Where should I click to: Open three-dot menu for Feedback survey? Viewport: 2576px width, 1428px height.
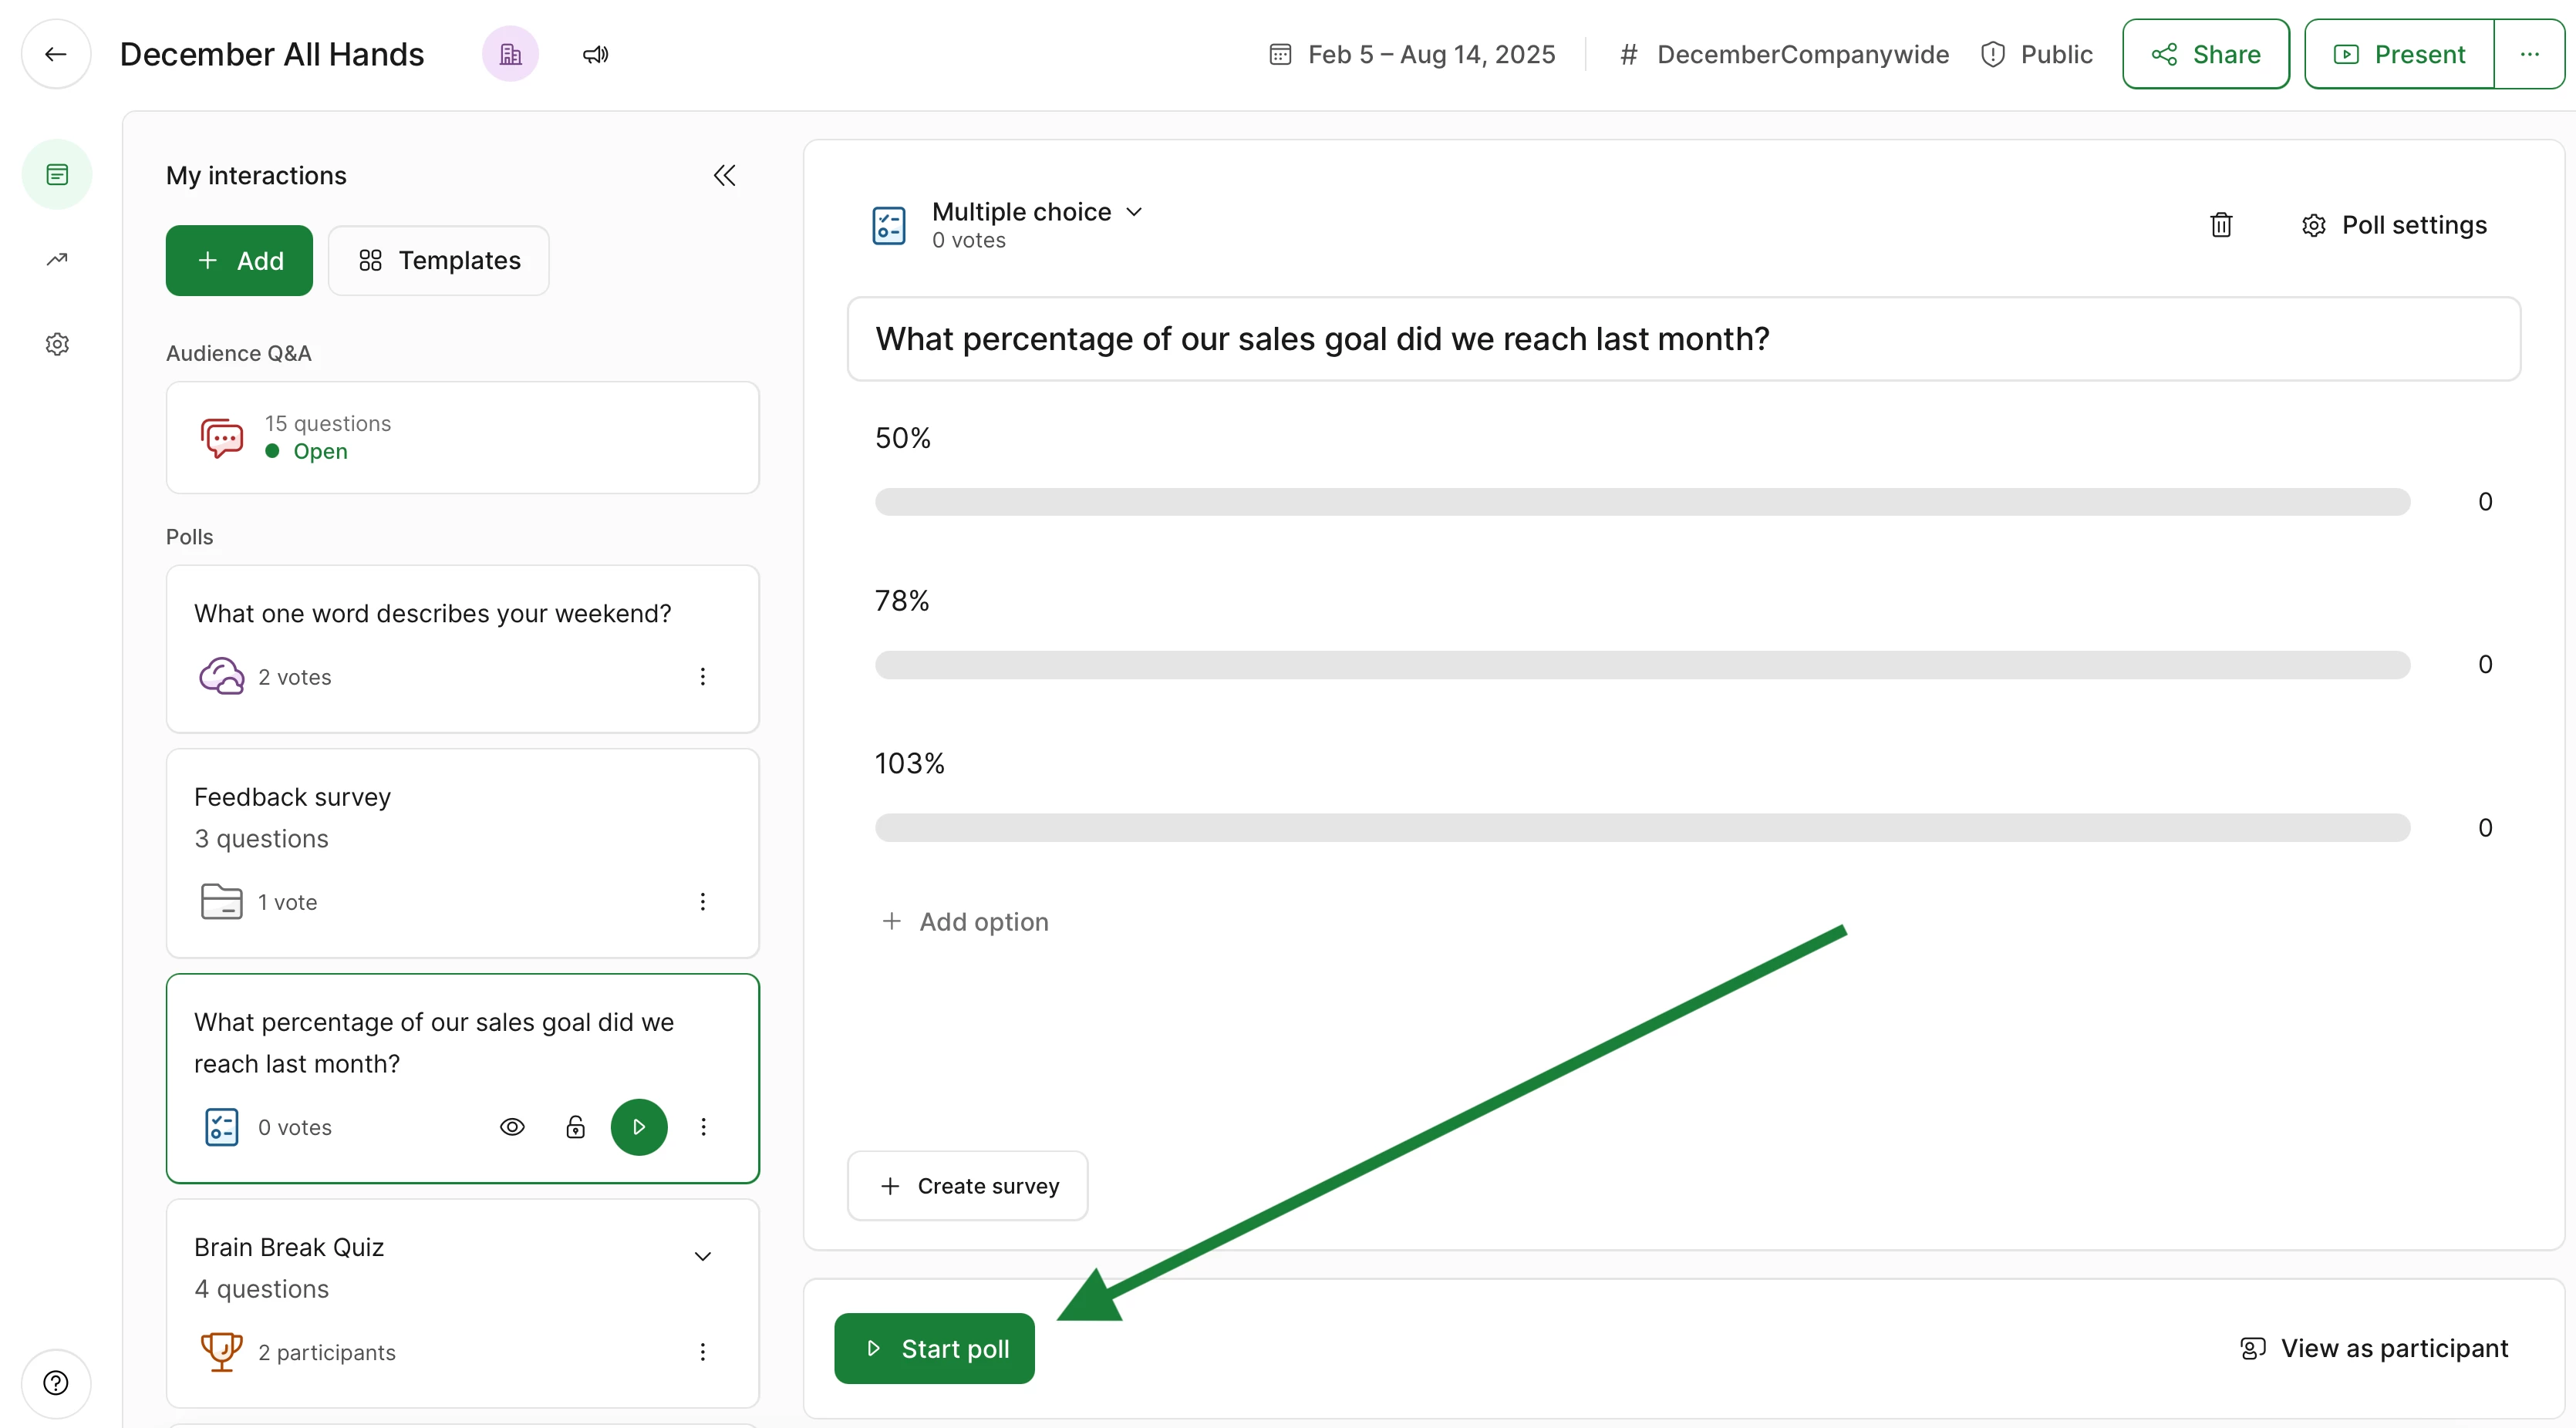tap(703, 902)
